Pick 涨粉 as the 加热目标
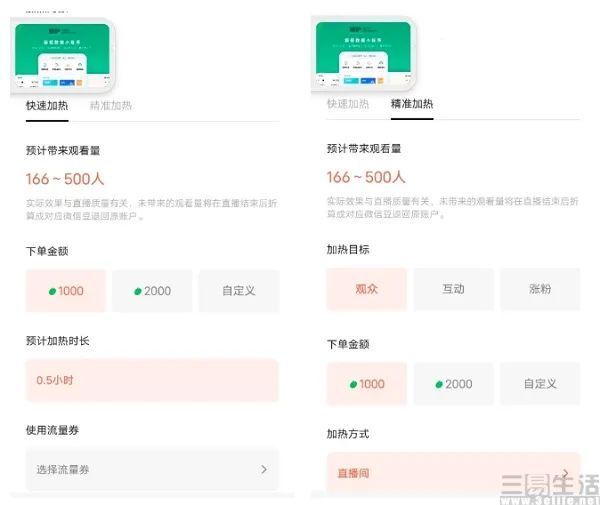Viewport: 600px width, 505px height. coord(540,289)
